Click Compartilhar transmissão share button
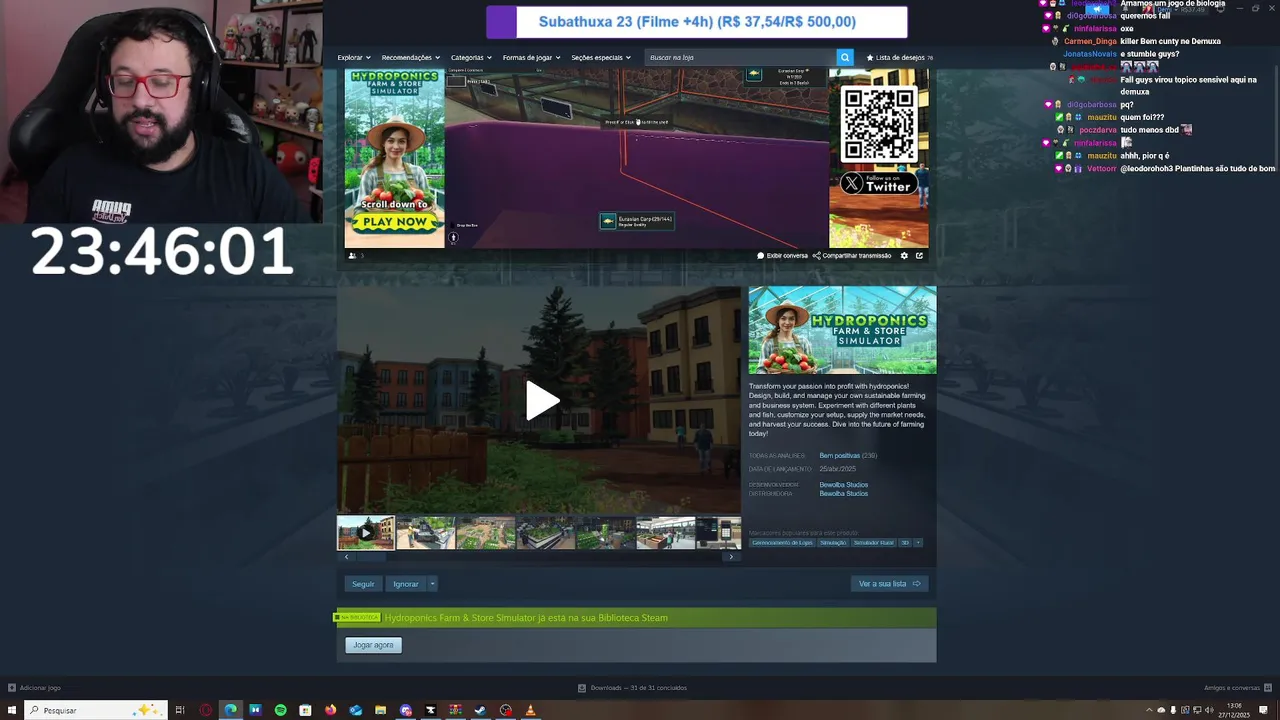Screen dimensions: 1280x720 [852, 255]
